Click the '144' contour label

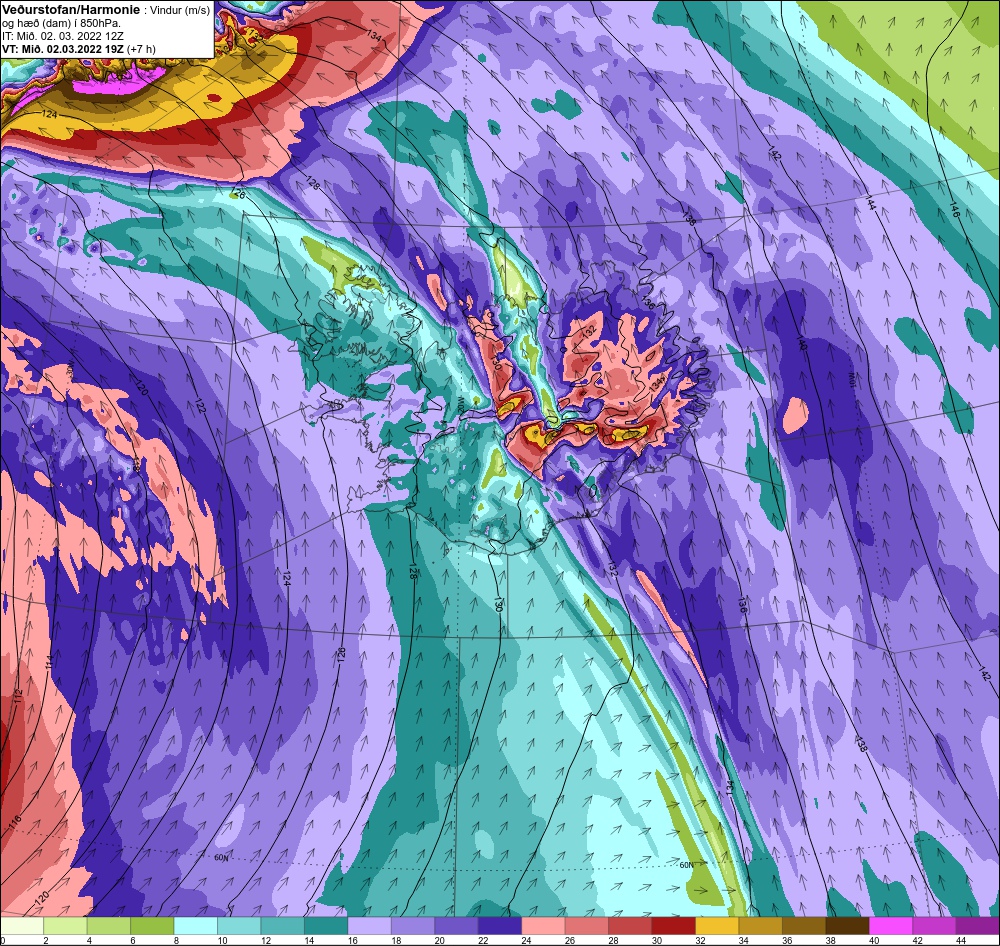[x=871, y=203]
